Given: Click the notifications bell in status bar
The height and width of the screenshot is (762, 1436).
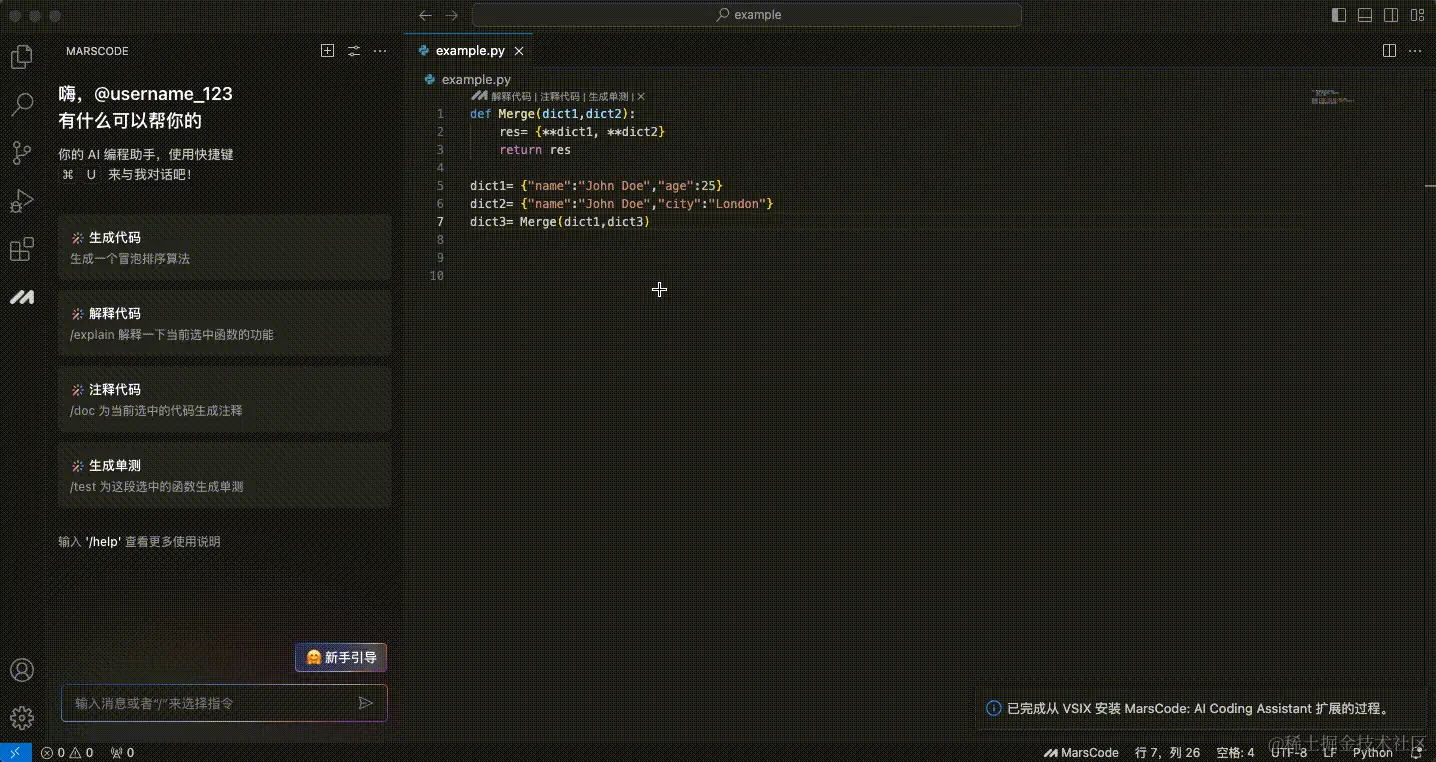Looking at the screenshot, I should 1416,752.
